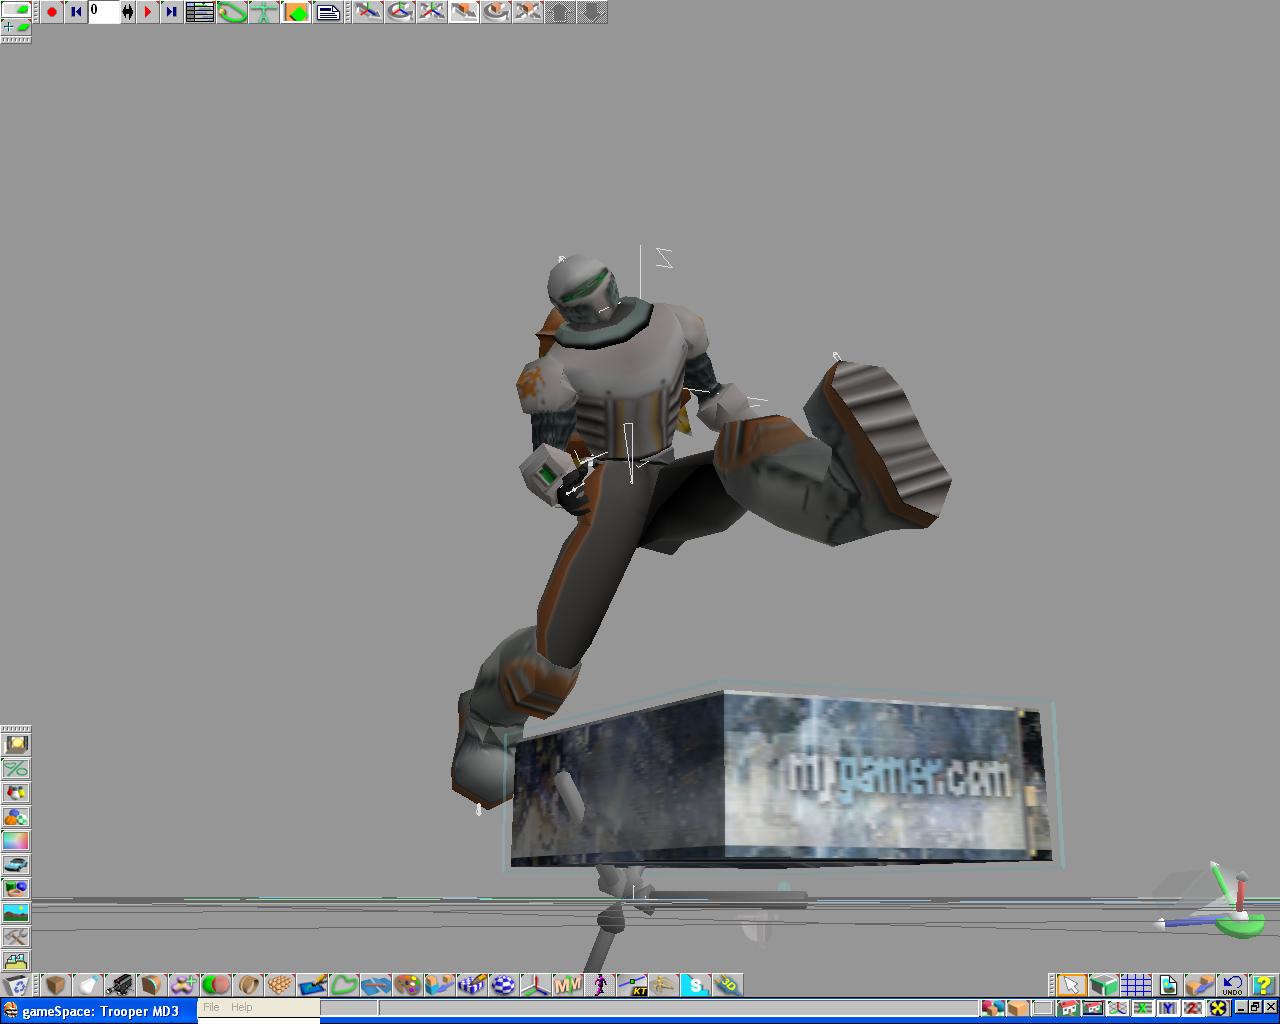Open the 3D label tool icon
The image size is (1280, 1024).
(x=728, y=985)
